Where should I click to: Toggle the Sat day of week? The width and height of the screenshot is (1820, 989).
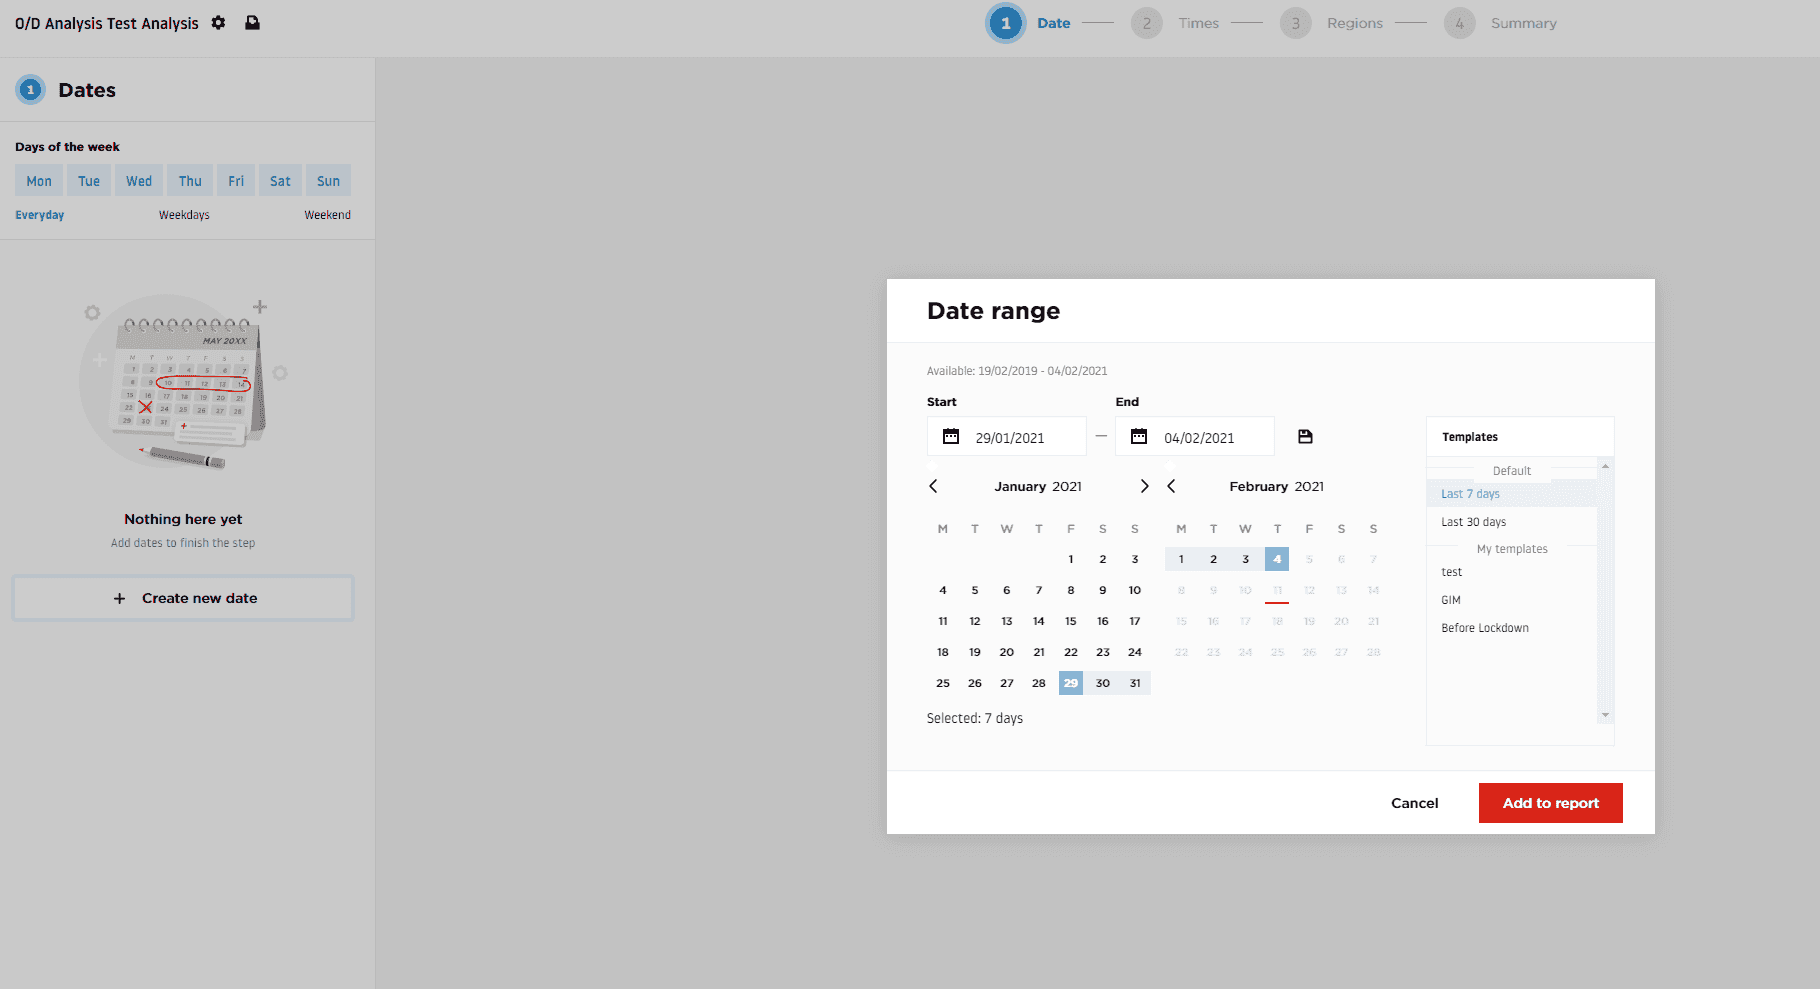click(x=280, y=181)
